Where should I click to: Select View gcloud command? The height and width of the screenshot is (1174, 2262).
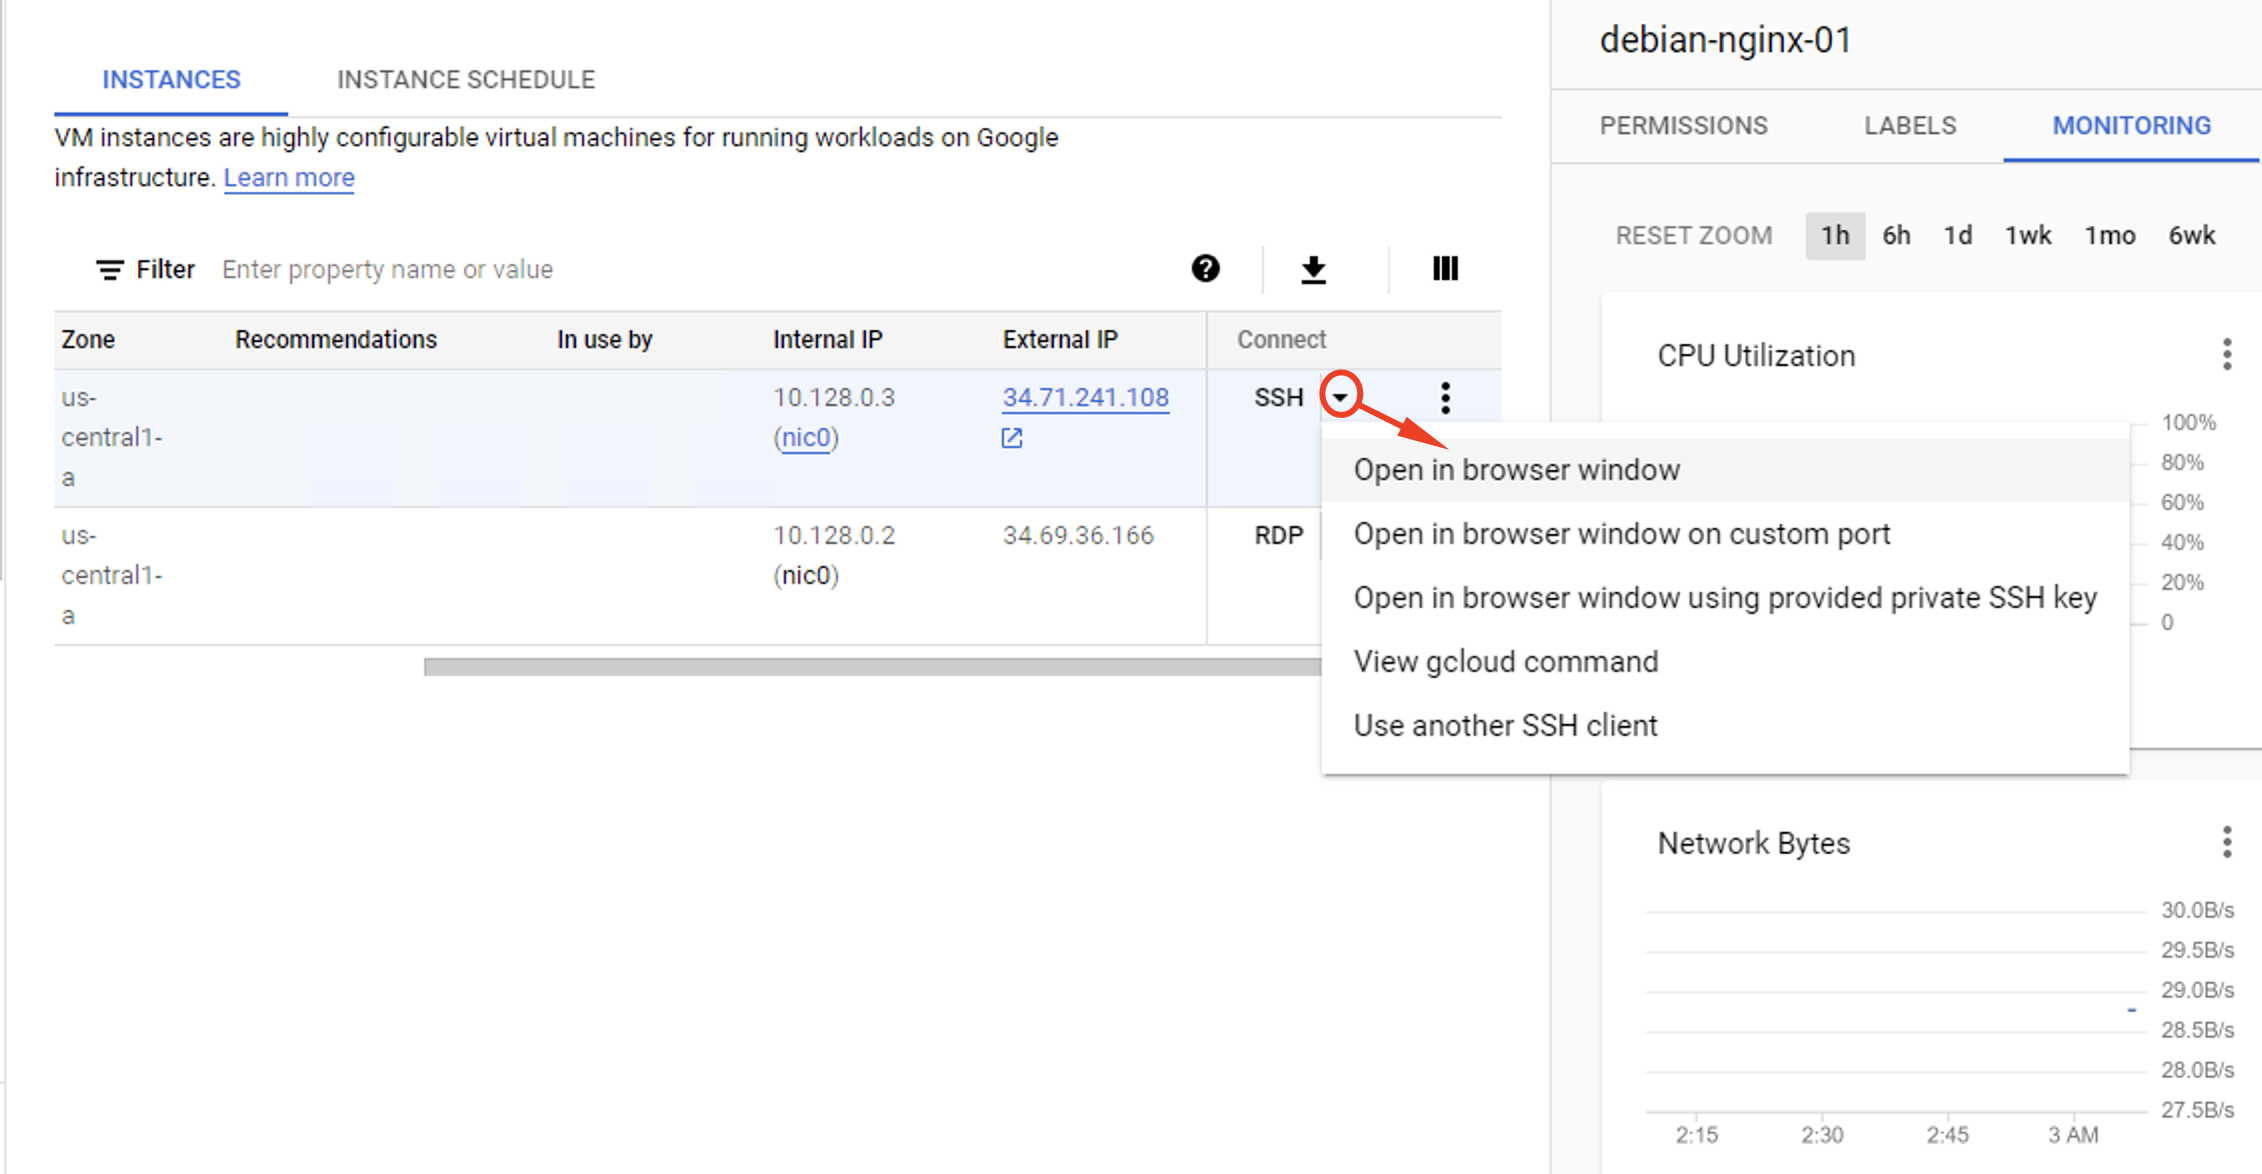pyautogui.click(x=1725, y=662)
